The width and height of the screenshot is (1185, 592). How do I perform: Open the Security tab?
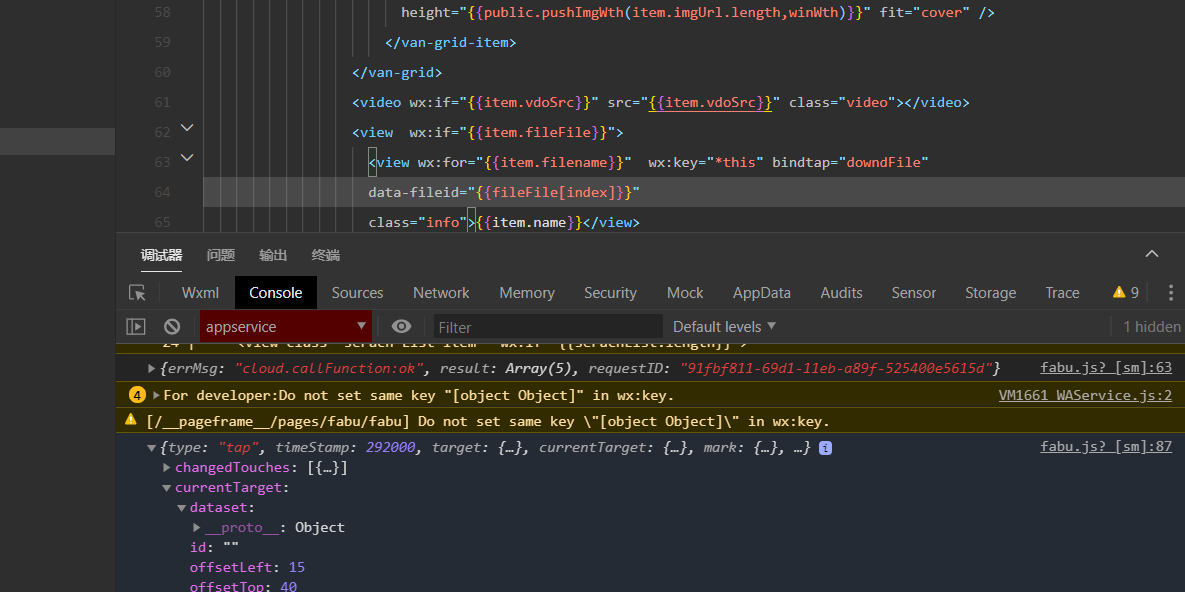tap(611, 293)
